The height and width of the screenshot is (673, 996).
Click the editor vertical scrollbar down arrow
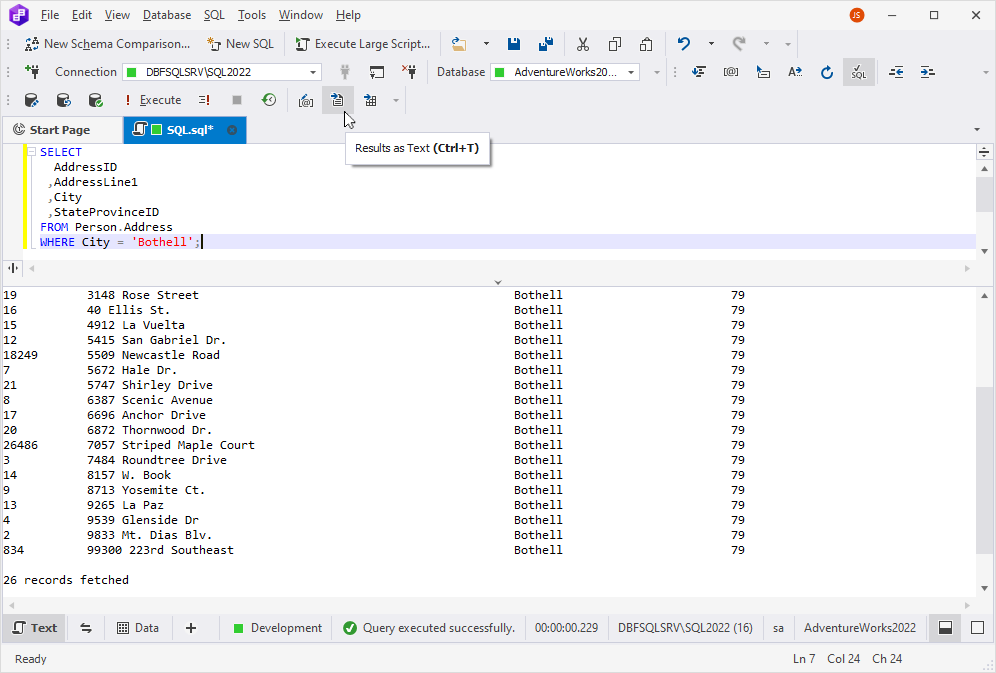985,251
